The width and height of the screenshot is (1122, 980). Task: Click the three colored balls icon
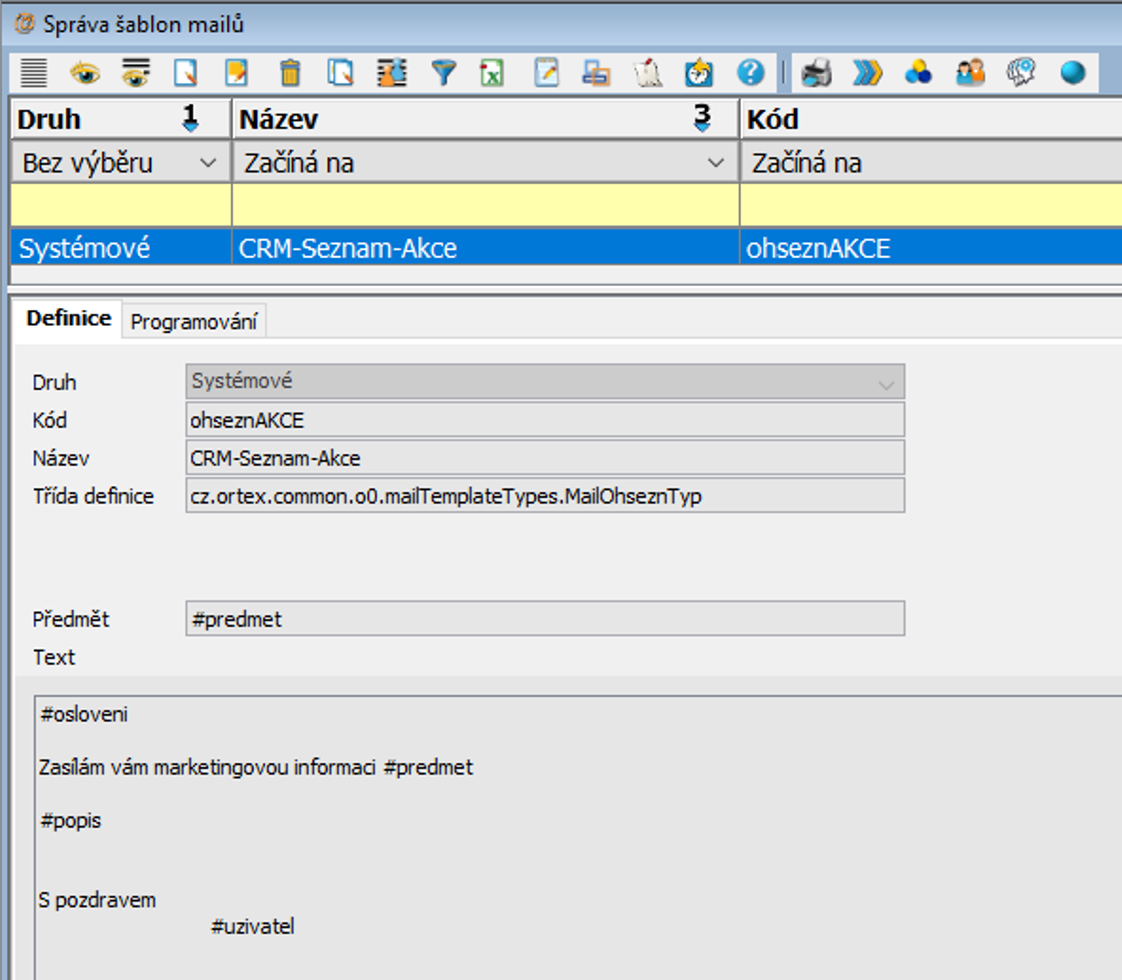[x=918, y=73]
